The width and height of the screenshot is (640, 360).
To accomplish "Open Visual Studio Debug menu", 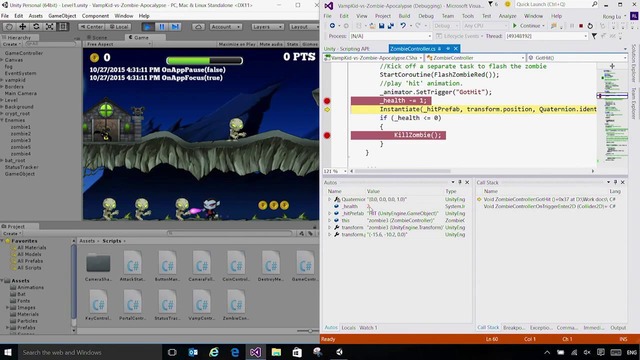I will (x=426, y=16).
